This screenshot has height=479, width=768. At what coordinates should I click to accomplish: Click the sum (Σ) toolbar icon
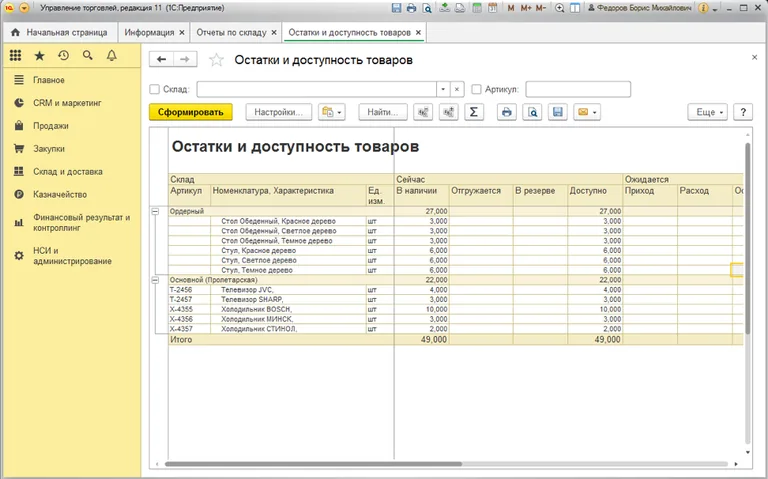(475, 112)
